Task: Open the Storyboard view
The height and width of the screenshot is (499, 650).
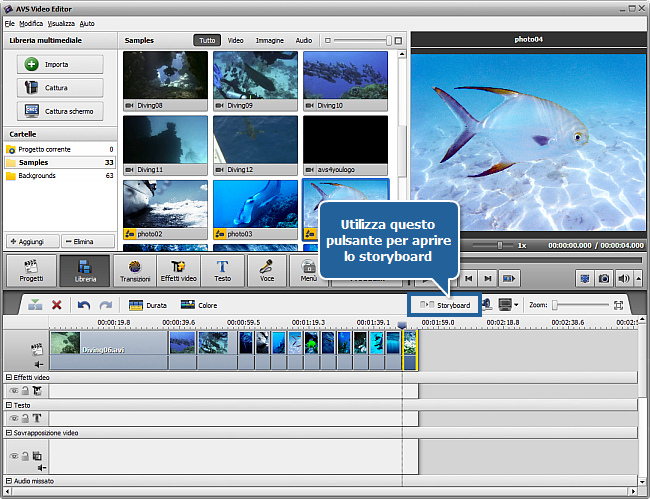Action: click(x=445, y=305)
